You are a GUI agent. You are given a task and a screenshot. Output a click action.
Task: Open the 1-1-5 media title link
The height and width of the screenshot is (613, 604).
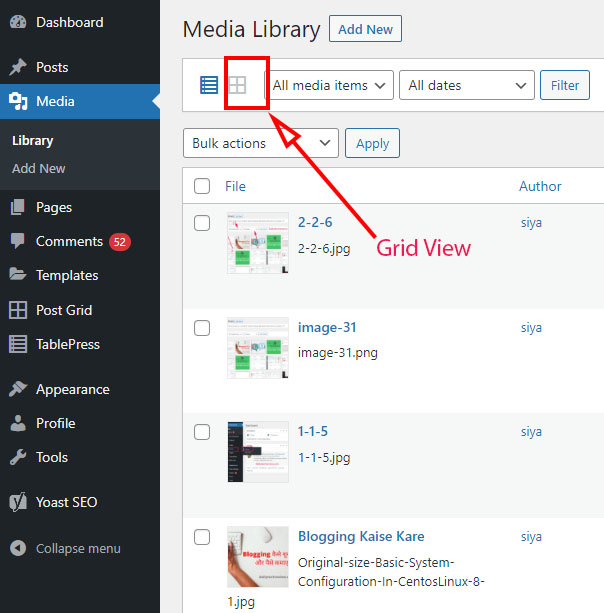[x=313, y=431]
